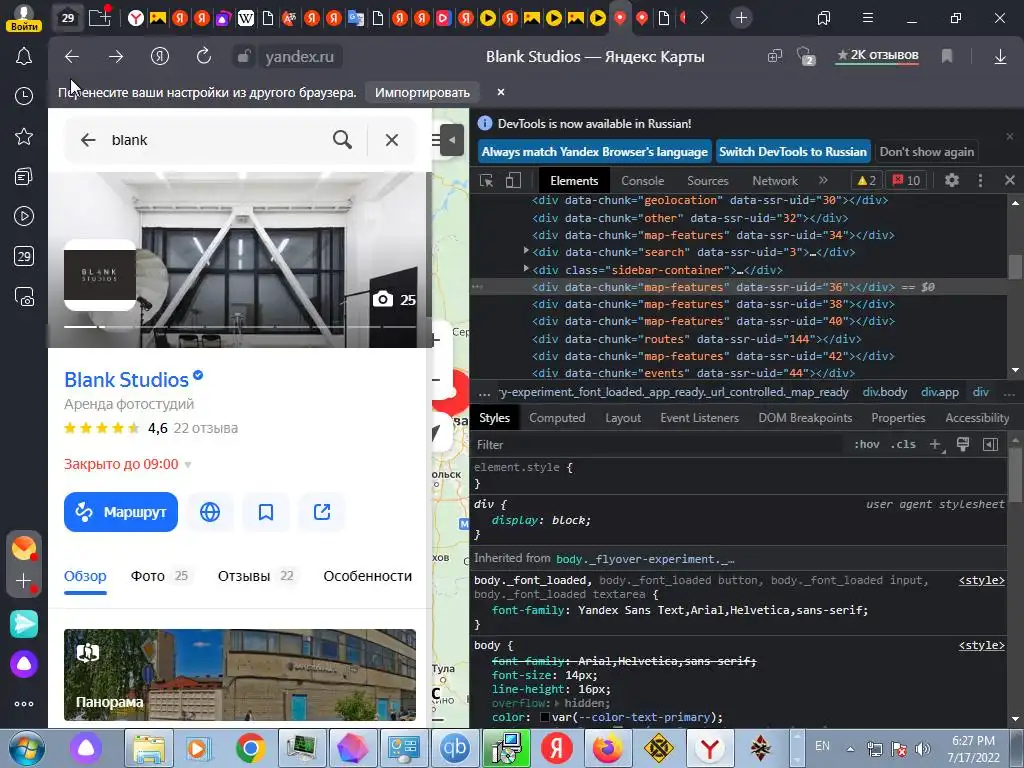Toggle the .cls class editor
Screen dimensions: 1024x768
coord(903,445)
